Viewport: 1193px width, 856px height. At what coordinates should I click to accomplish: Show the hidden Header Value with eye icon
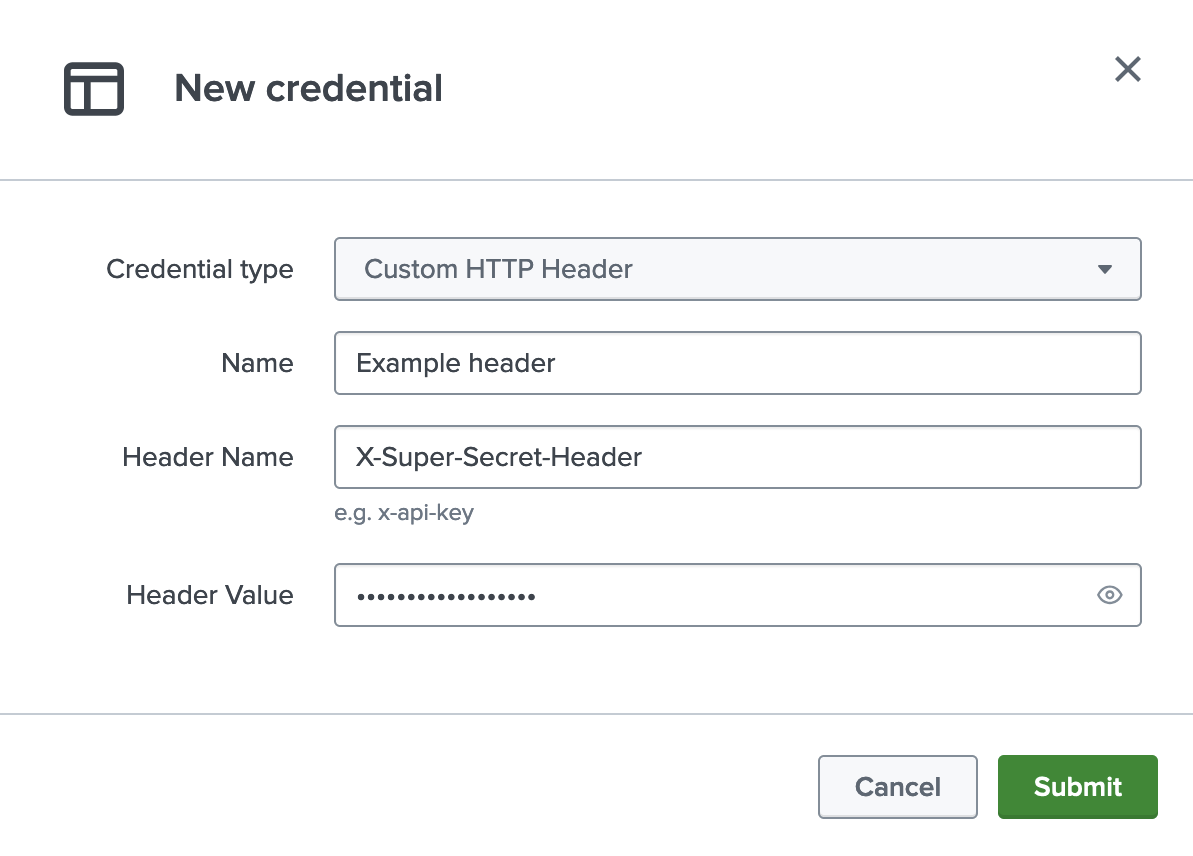pyautogui.click(x=1109, y=595)
